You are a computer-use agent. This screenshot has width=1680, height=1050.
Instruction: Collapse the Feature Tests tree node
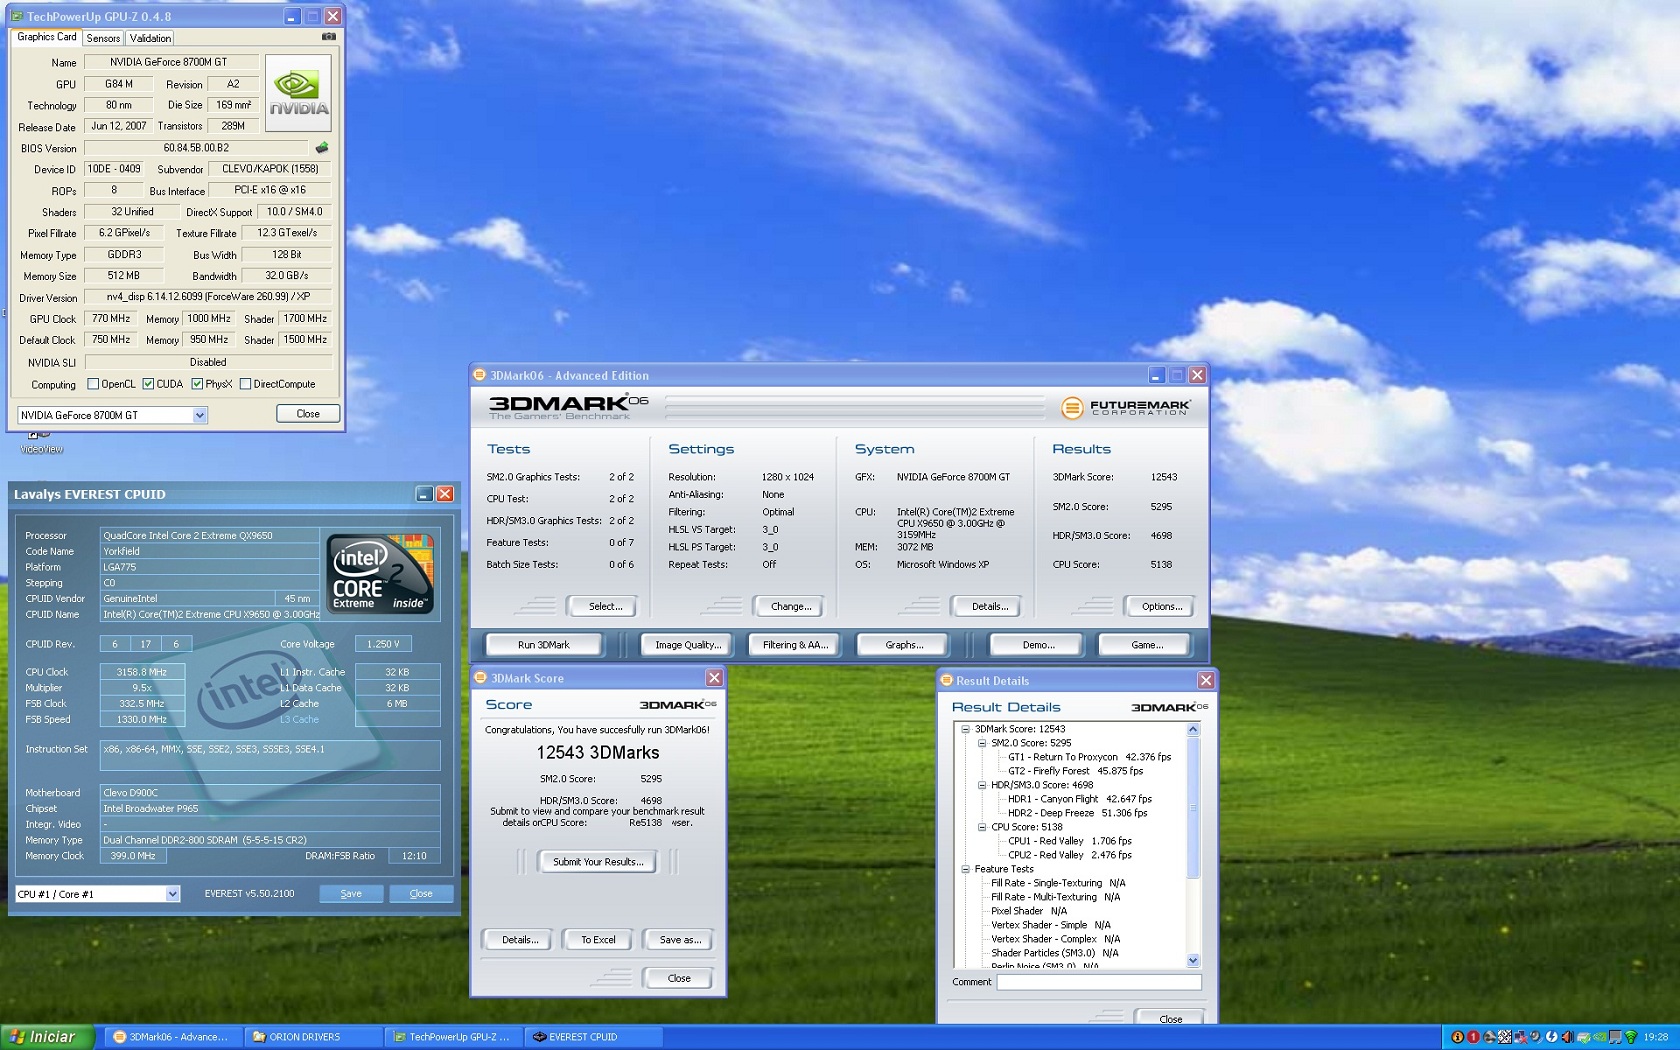[x=966, y=869]
